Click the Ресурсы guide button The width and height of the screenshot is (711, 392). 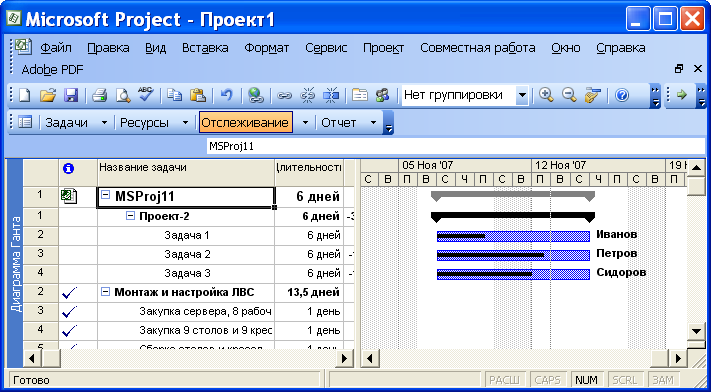pos(144,123)
